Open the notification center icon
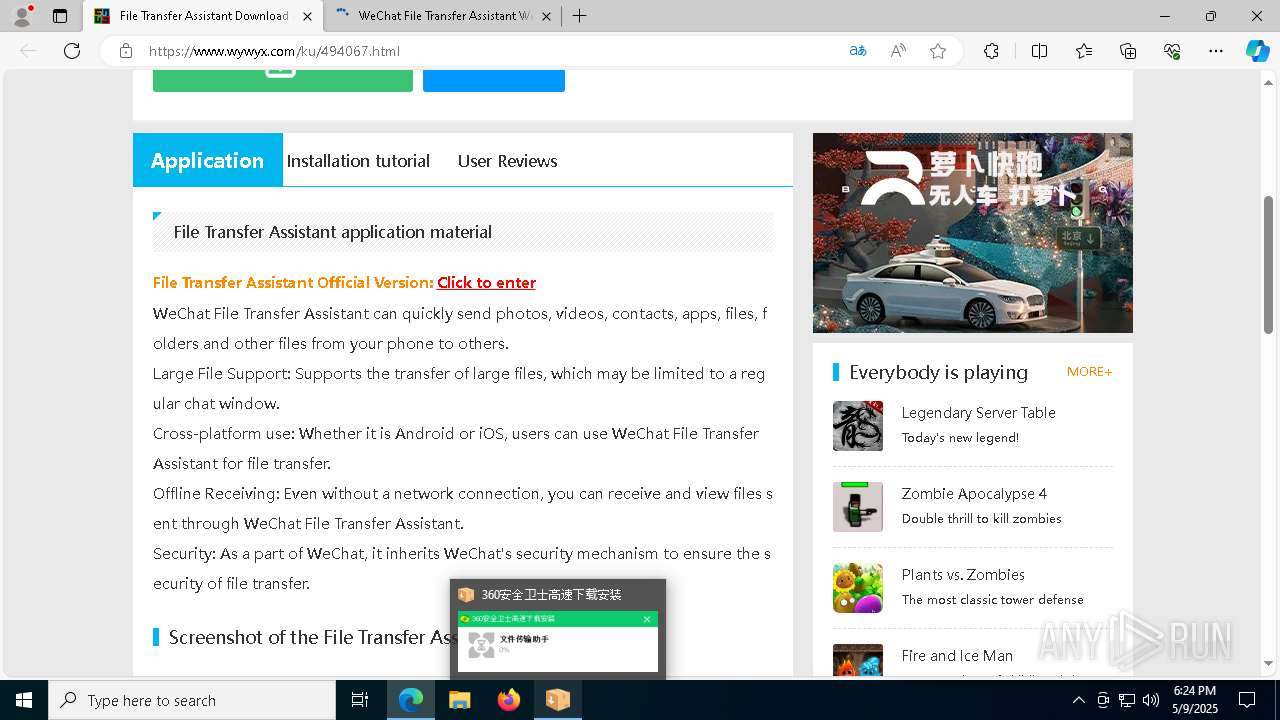The width and height of the screenshot is (1280, 720). click(1247, 700)
